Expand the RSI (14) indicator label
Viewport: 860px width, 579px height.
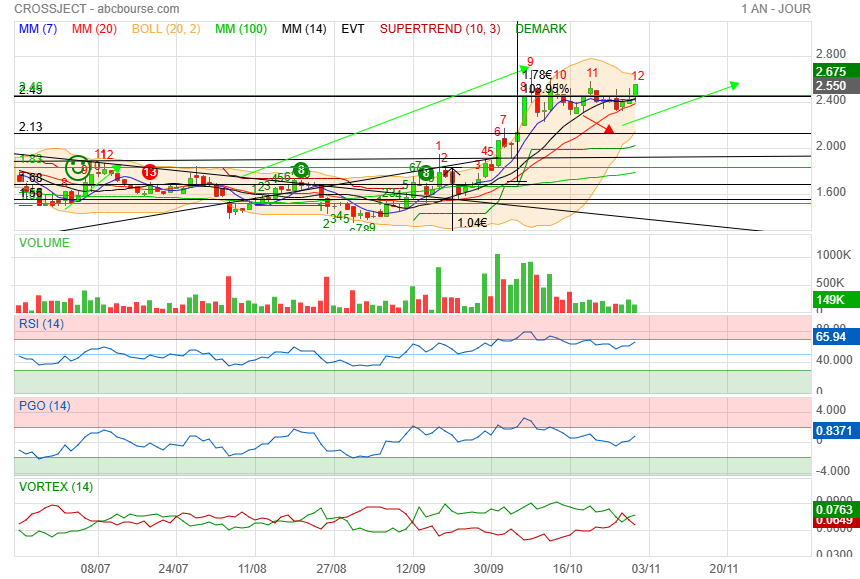pos(41,323)
